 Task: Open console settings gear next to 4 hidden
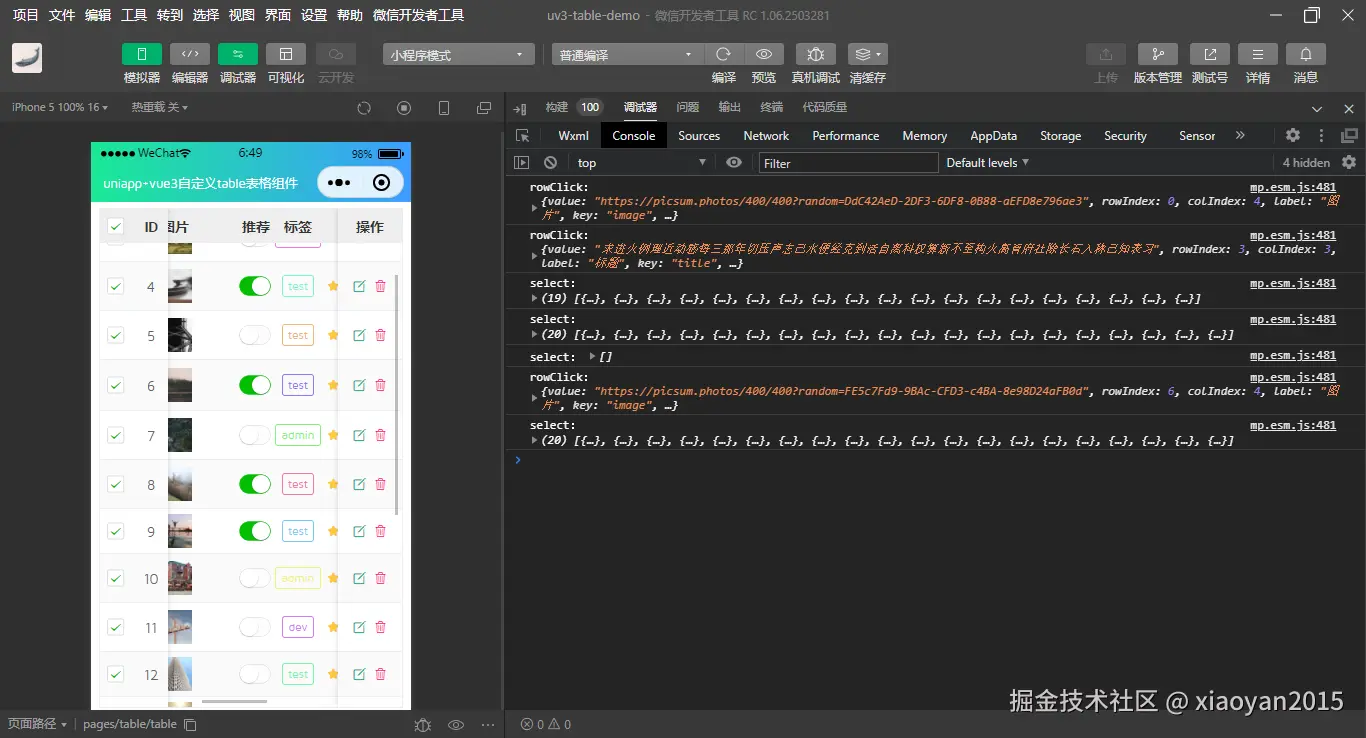tap(1349, 162)
